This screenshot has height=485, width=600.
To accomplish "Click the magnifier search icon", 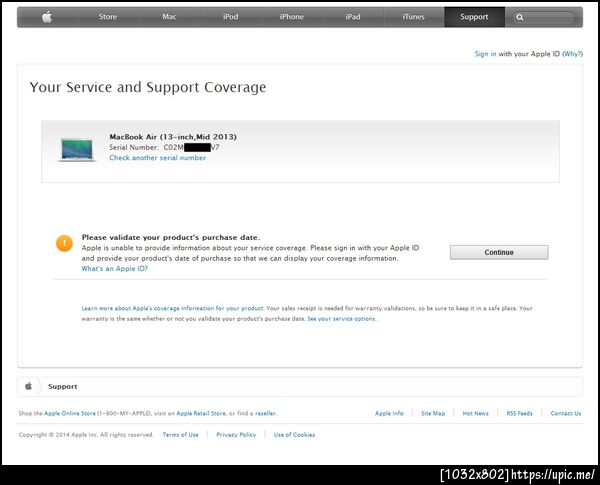I will [520, 17].
